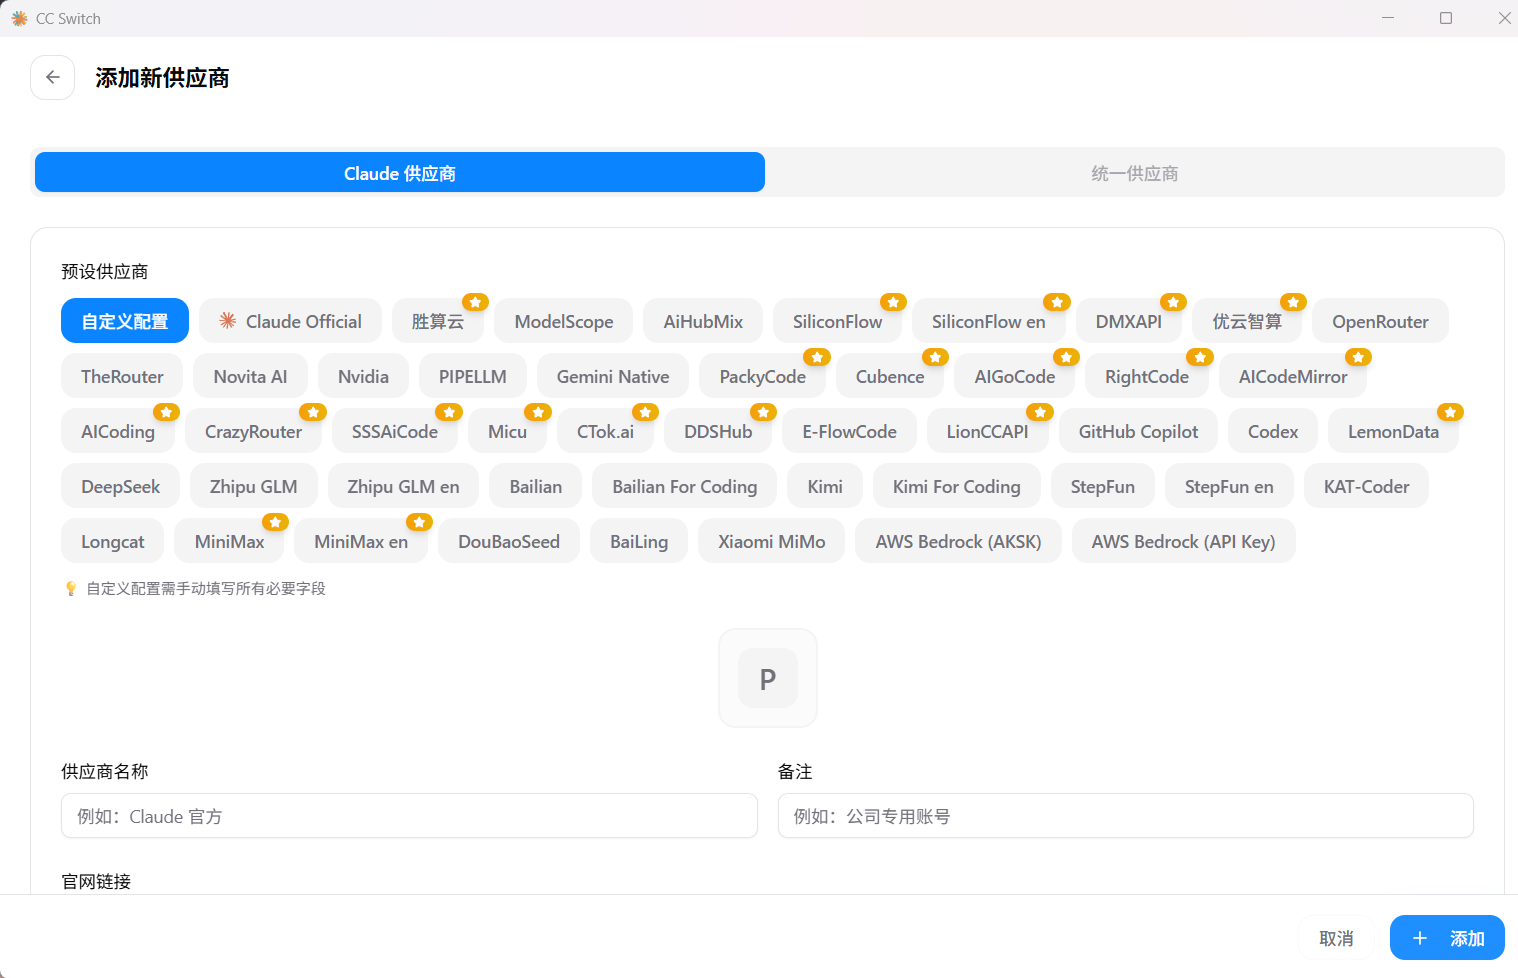Pick AIGoCode preset
The width and height of the screenshot is (1518, 978).
tap(1015, 376)
